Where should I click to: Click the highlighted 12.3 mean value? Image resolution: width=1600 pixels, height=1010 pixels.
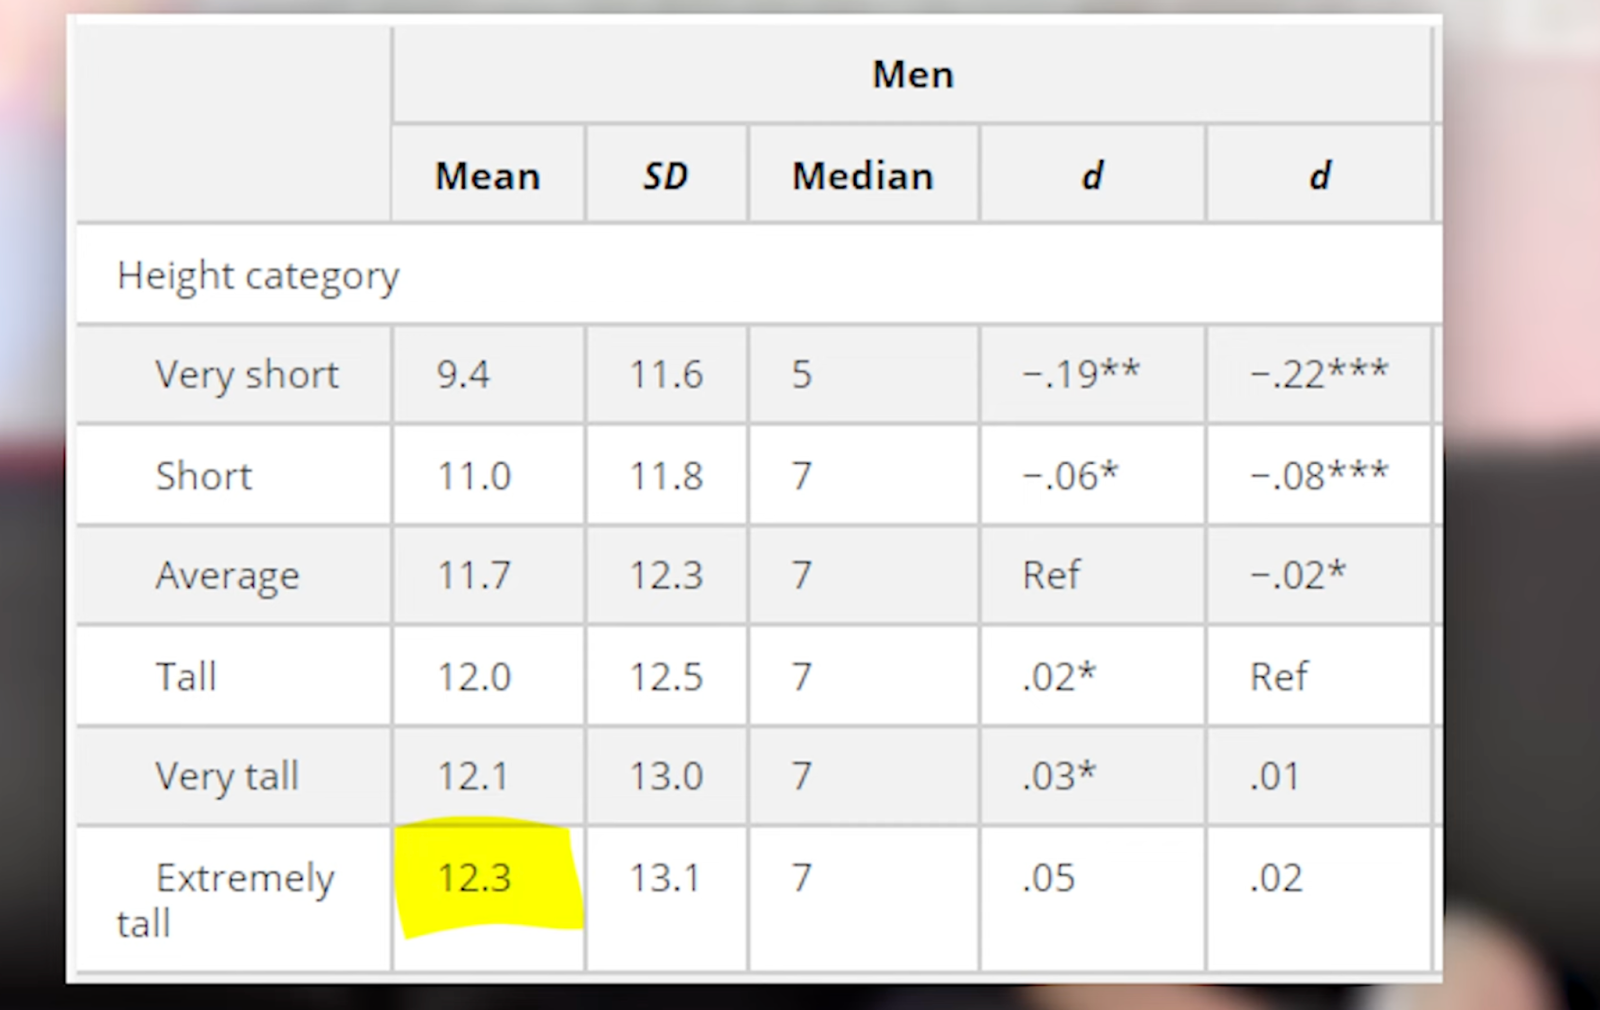[474, 878]
